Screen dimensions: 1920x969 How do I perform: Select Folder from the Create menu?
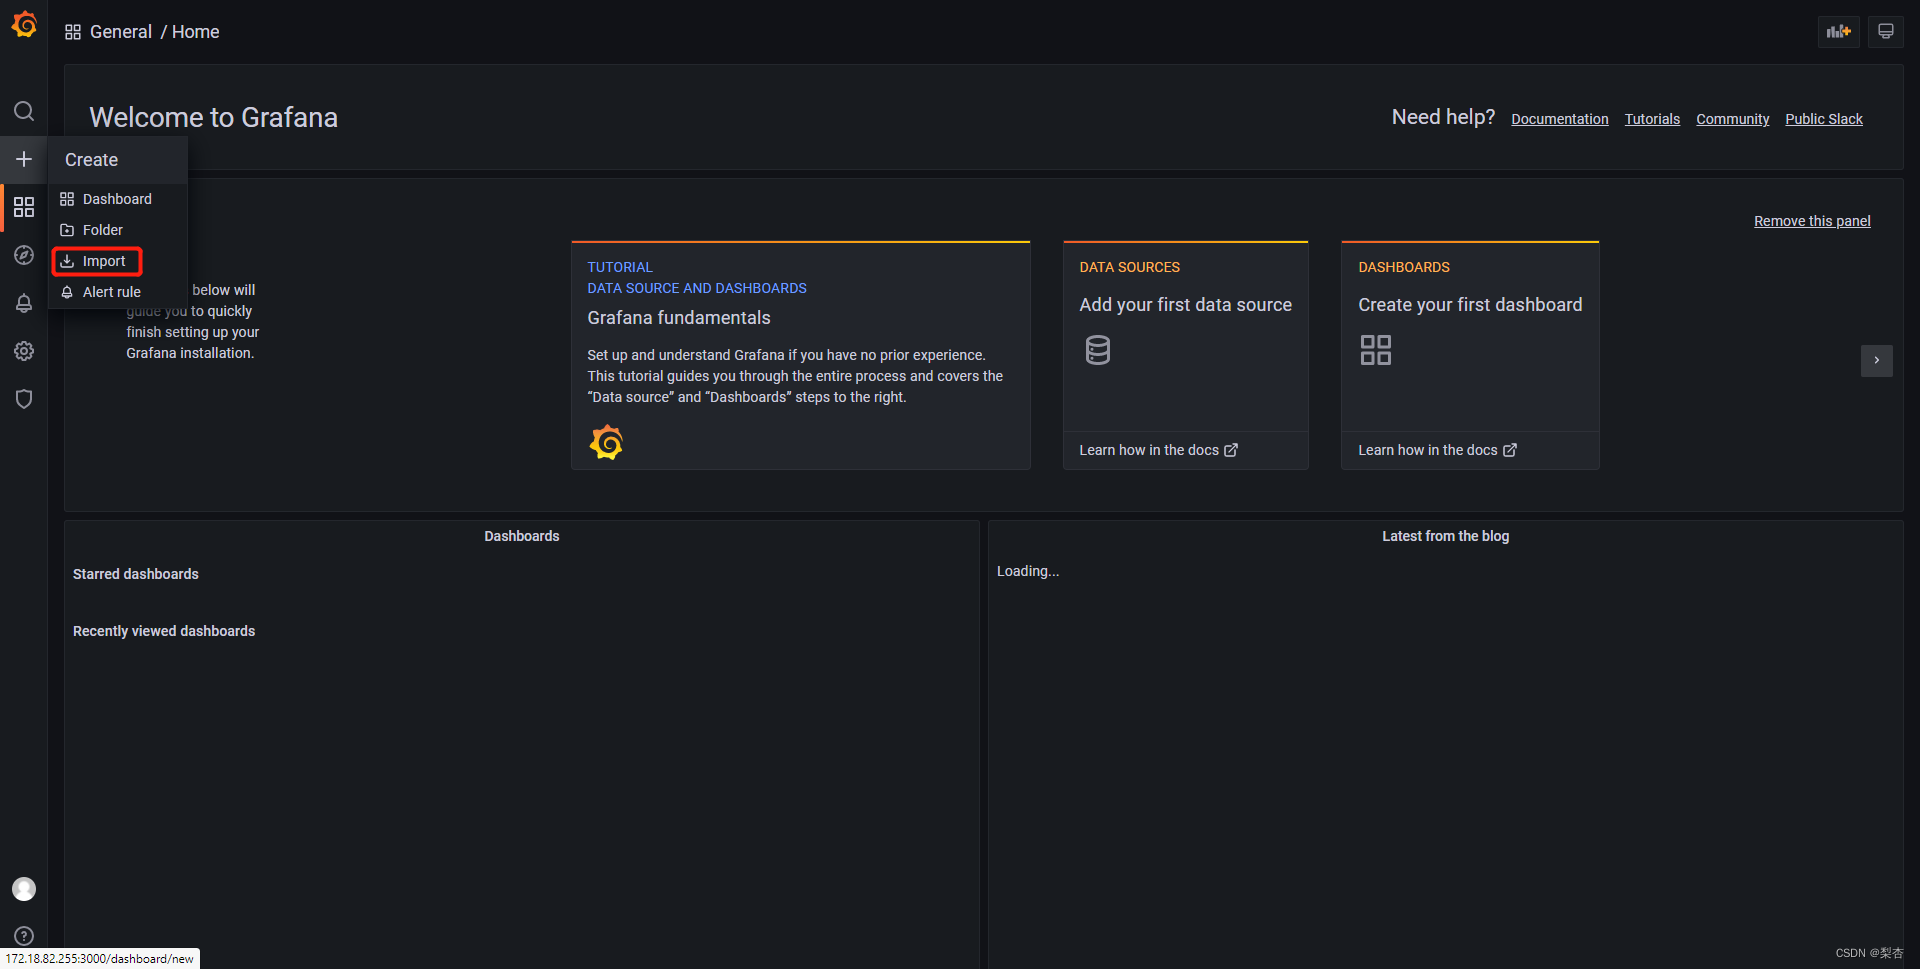[118, 230]
